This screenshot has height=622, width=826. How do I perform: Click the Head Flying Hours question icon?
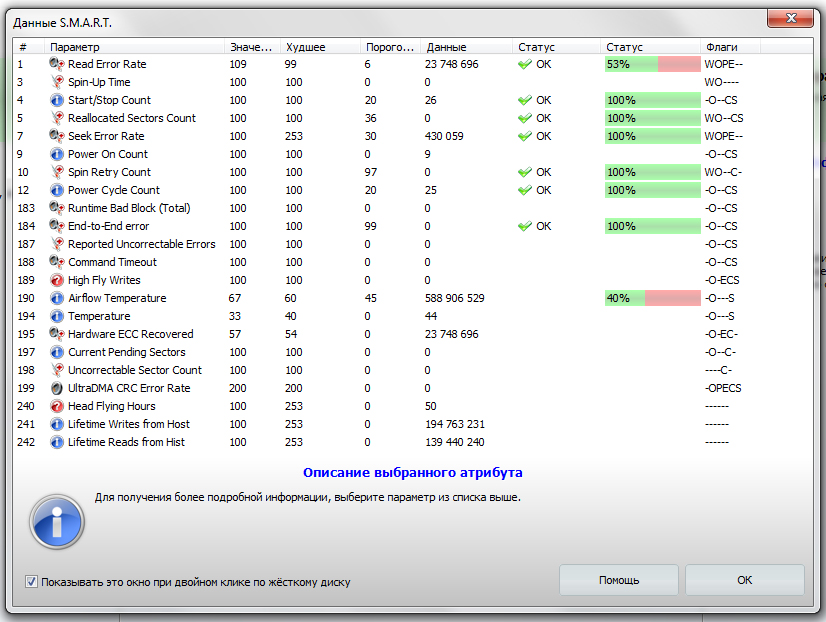[x=57, y=406]
